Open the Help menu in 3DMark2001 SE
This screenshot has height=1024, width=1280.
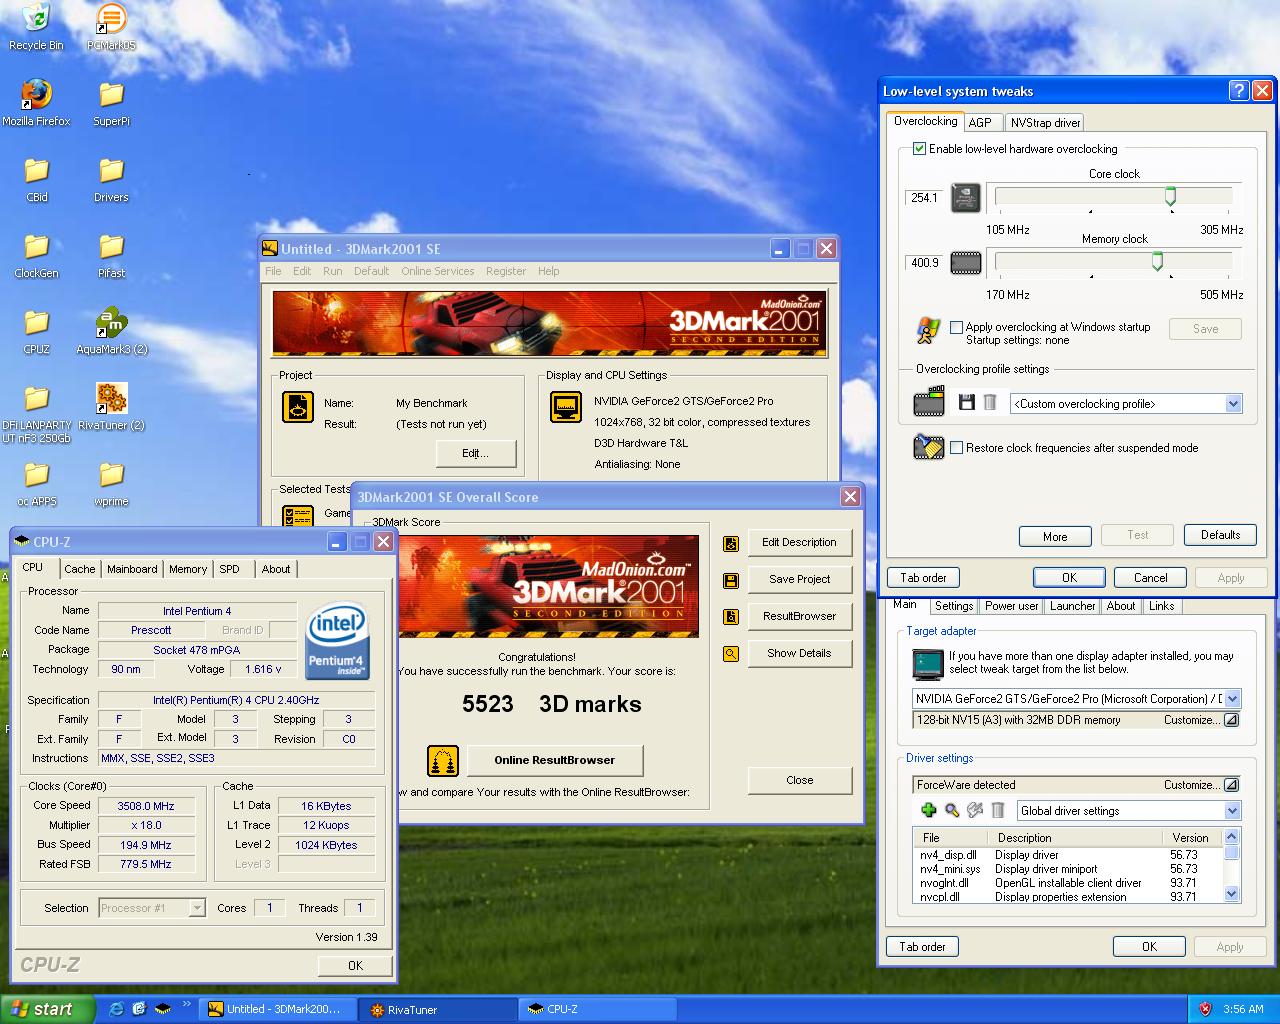tap(549, 271)
